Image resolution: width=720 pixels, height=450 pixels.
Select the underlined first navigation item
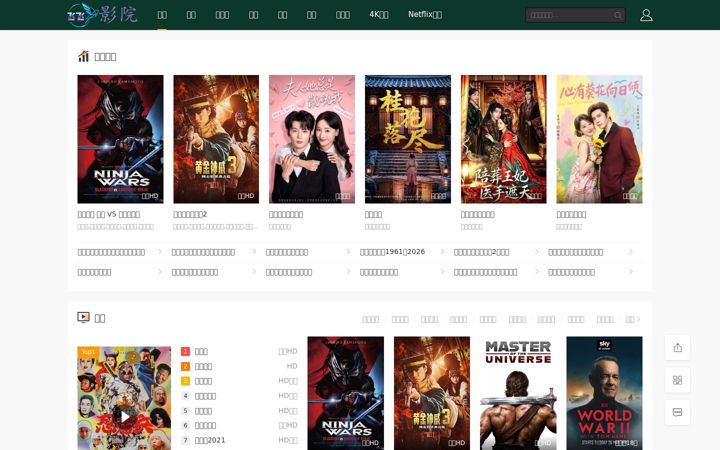(x=162, y=15)
